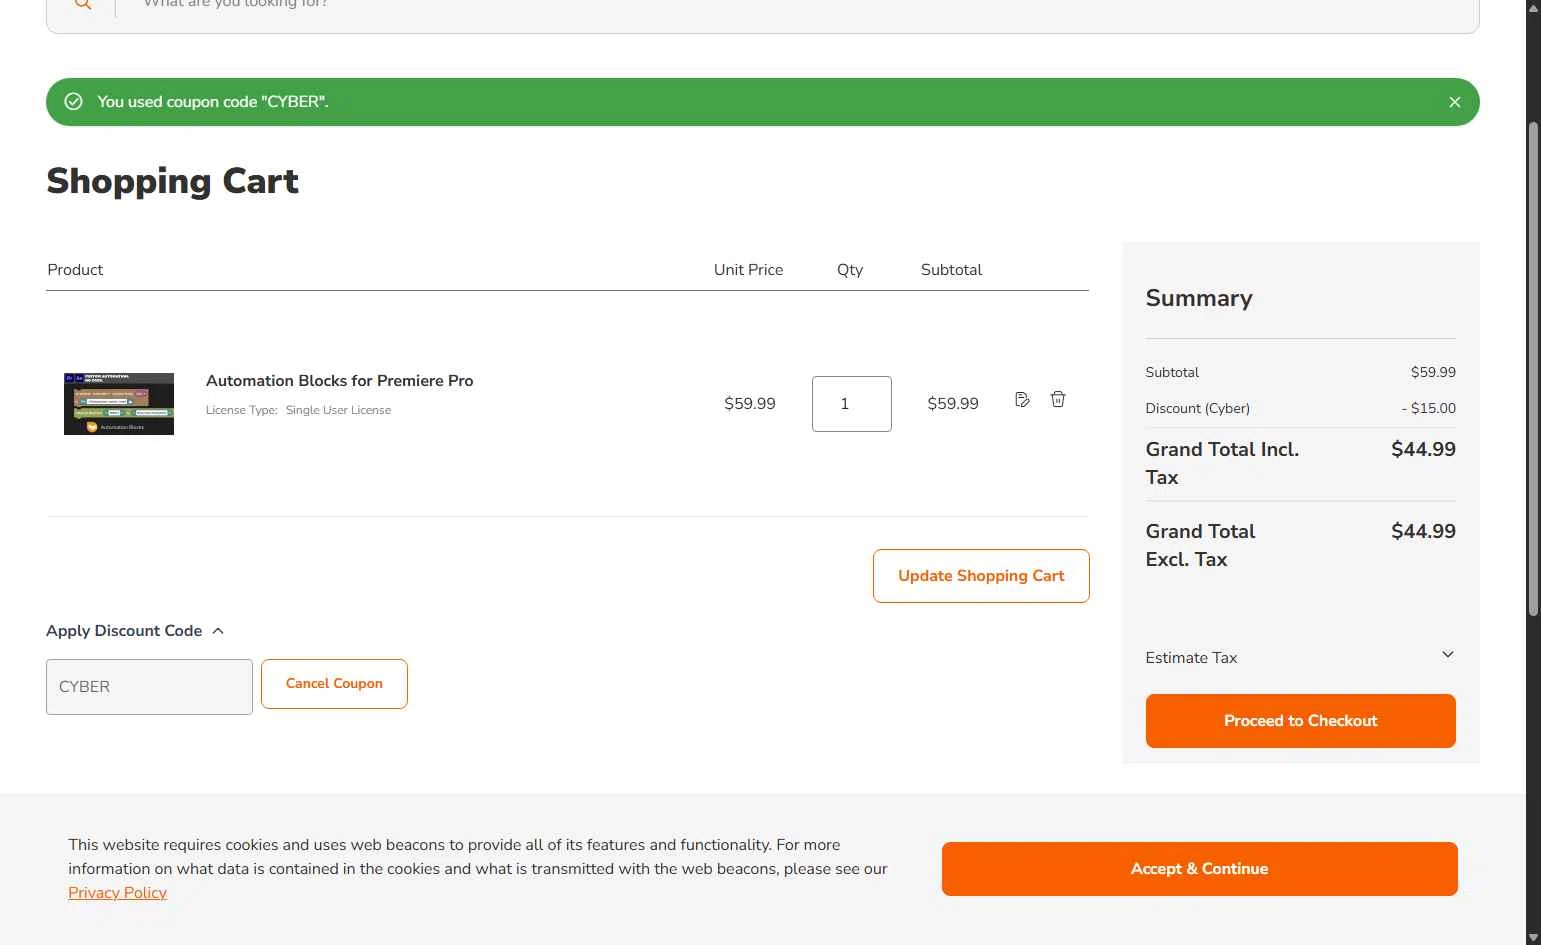Click the '- $15.00' discount amount

[x=1428, y=408]
